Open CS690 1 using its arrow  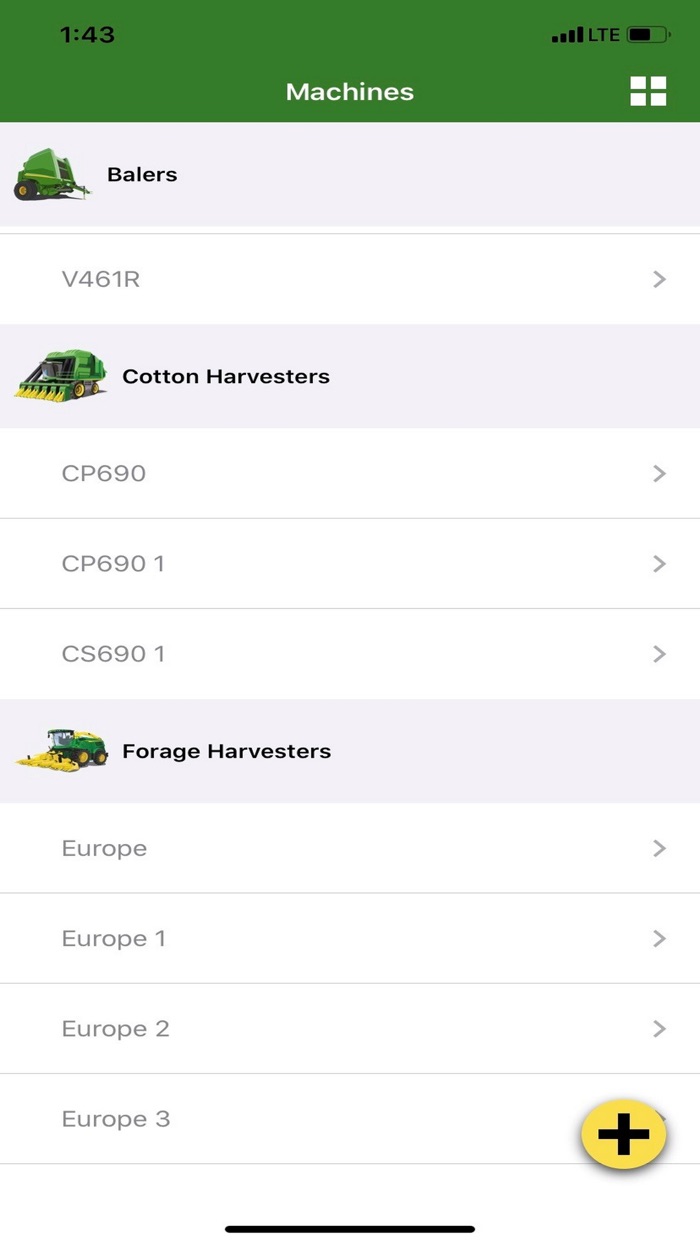pyautogui.click(x=659, y=653)
